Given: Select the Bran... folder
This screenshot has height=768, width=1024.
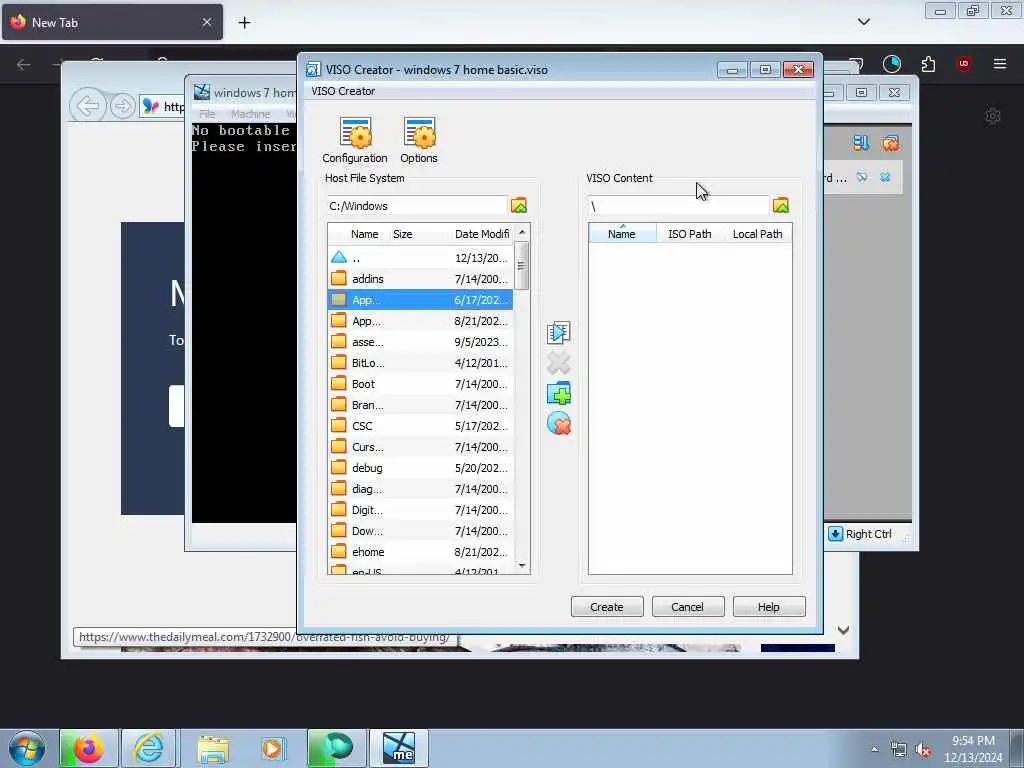Looking at the screenshot, I should point(420,405).
